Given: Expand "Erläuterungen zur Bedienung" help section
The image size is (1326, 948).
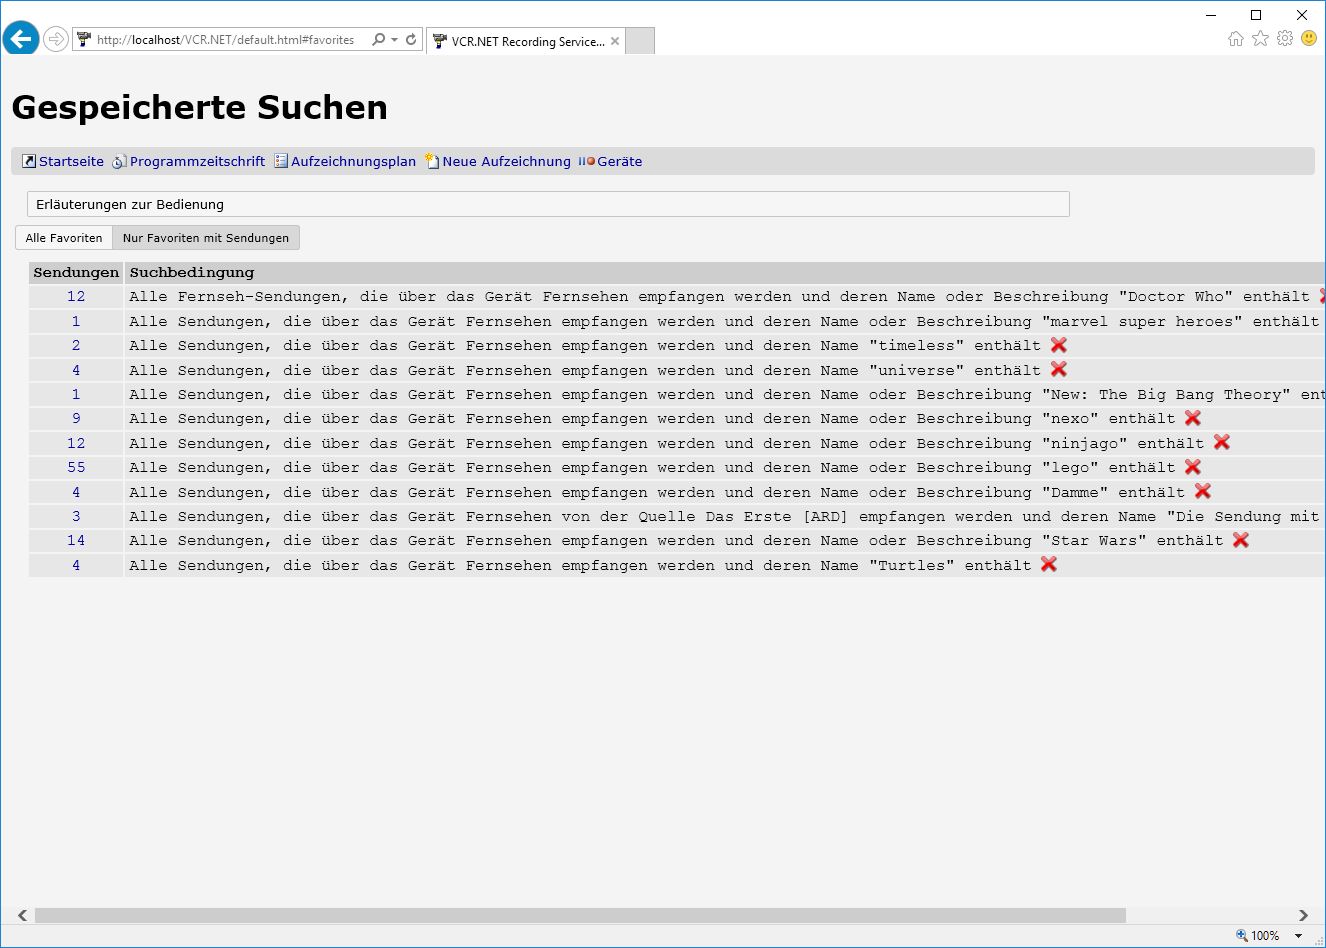Looking at the screenshot, I should 130,204.
